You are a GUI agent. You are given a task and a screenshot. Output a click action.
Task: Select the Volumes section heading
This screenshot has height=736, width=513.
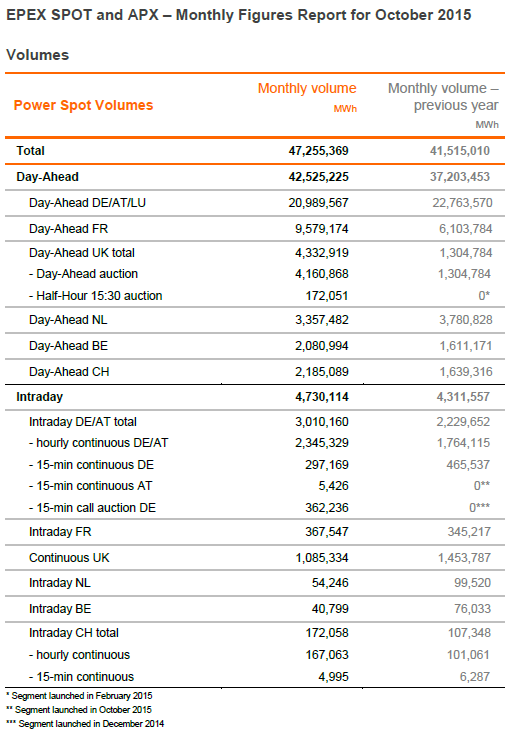coord(38,55)
